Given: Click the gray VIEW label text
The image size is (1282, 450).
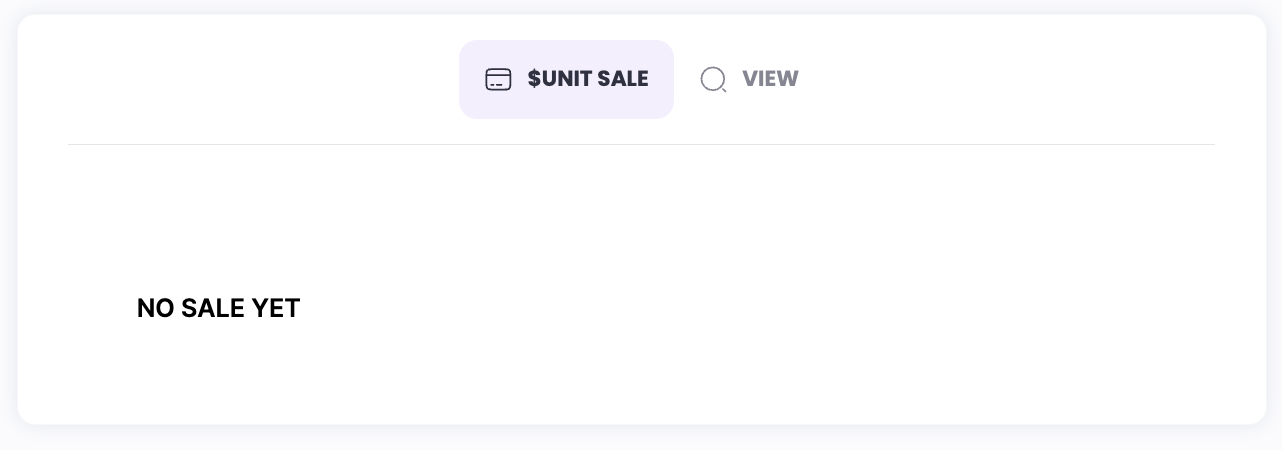Looking at the screenshot, I should point(770,79).
